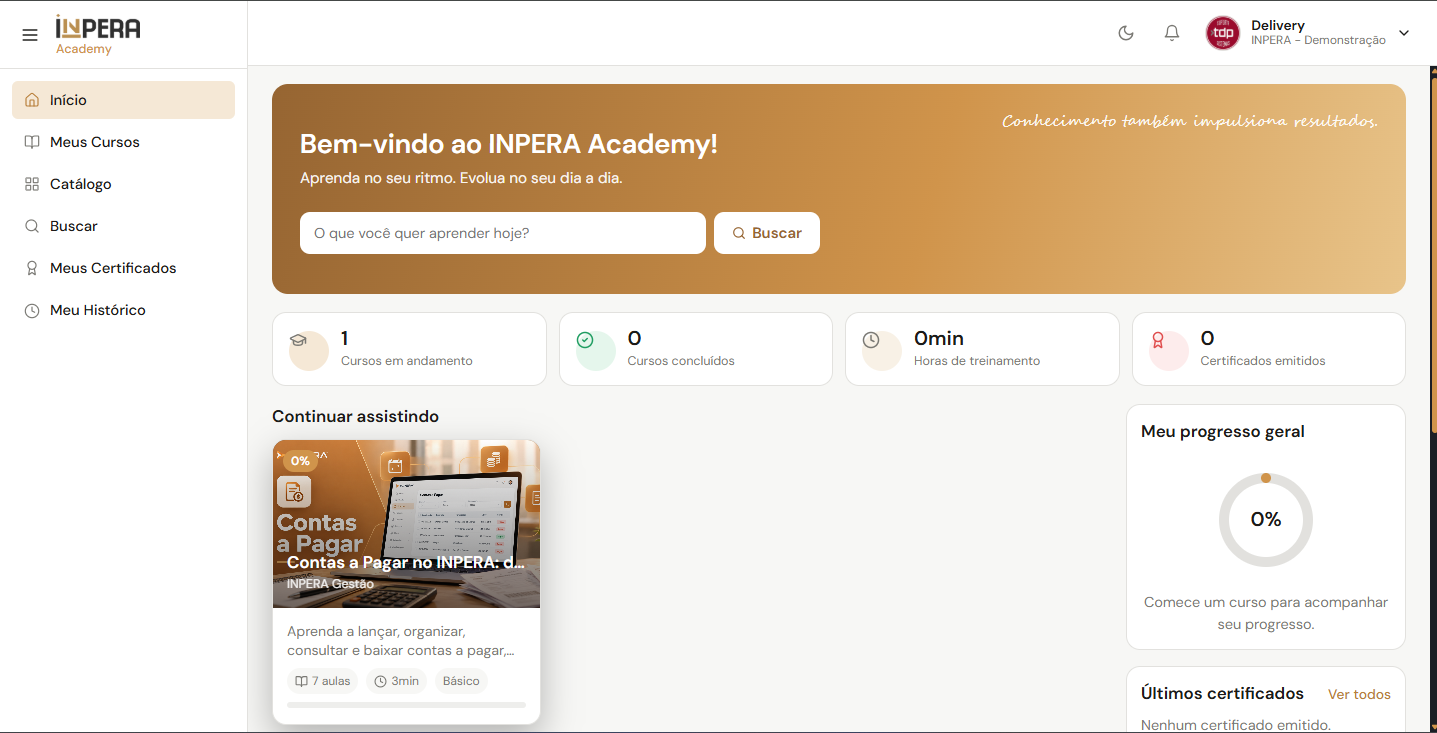
Task: Click the course title 'Contas a Pagar no INPERA'
Action: click(x=406, y=563)
